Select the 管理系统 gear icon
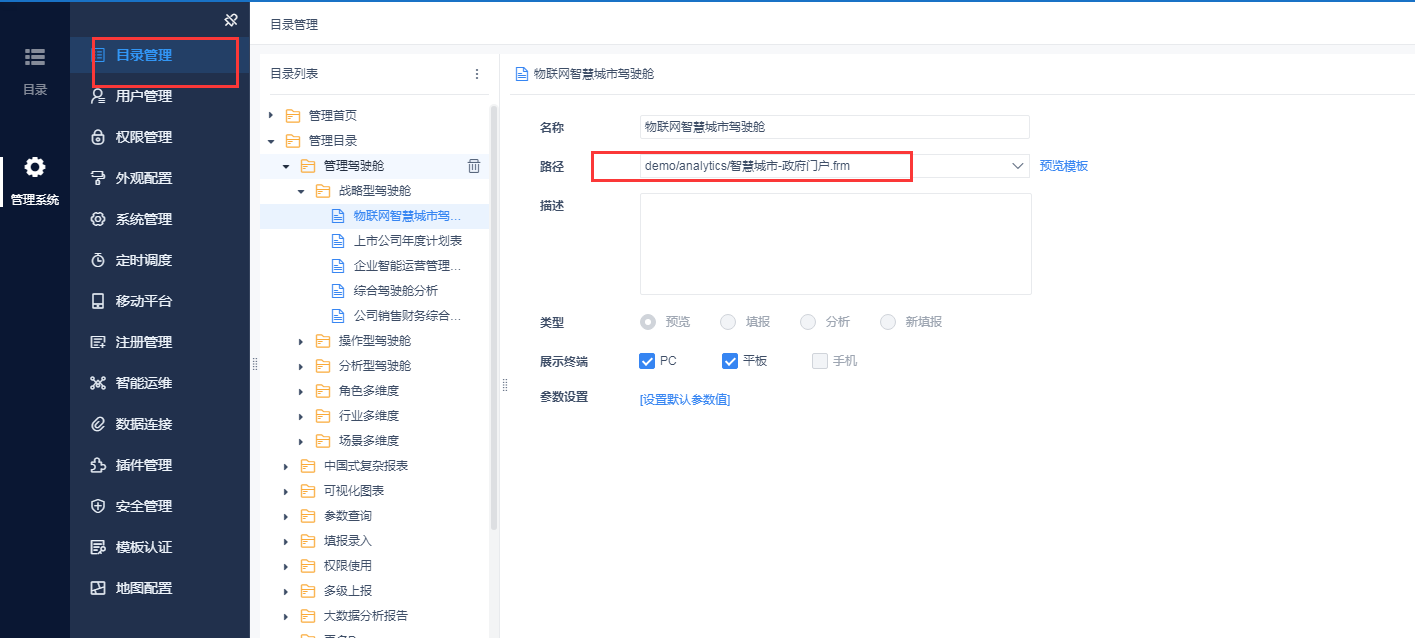The height and width of the screenshot is (638, 1415). (35, 167)
